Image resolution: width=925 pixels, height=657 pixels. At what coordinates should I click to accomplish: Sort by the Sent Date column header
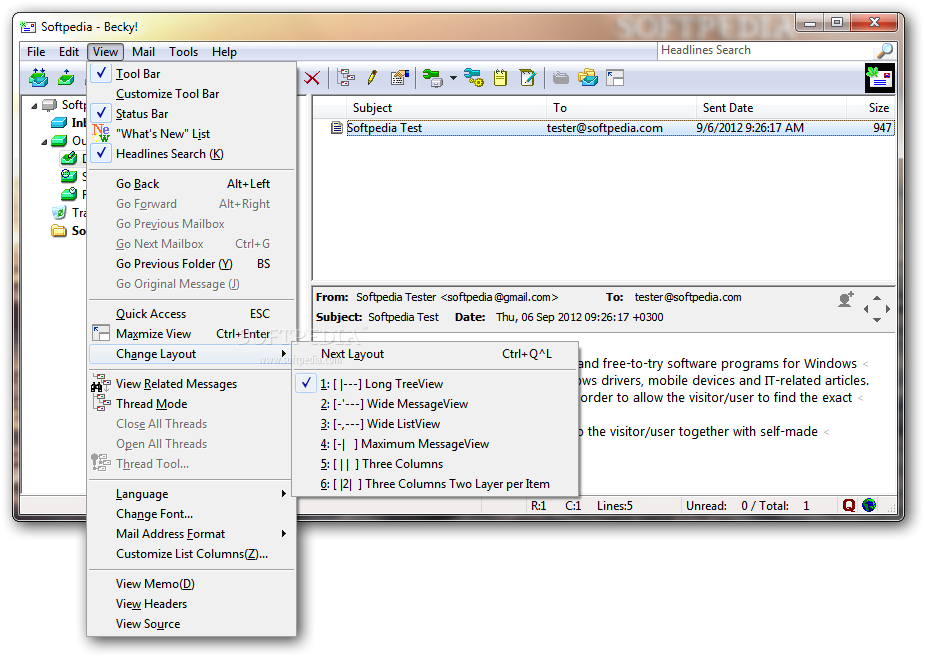(771, 108)
